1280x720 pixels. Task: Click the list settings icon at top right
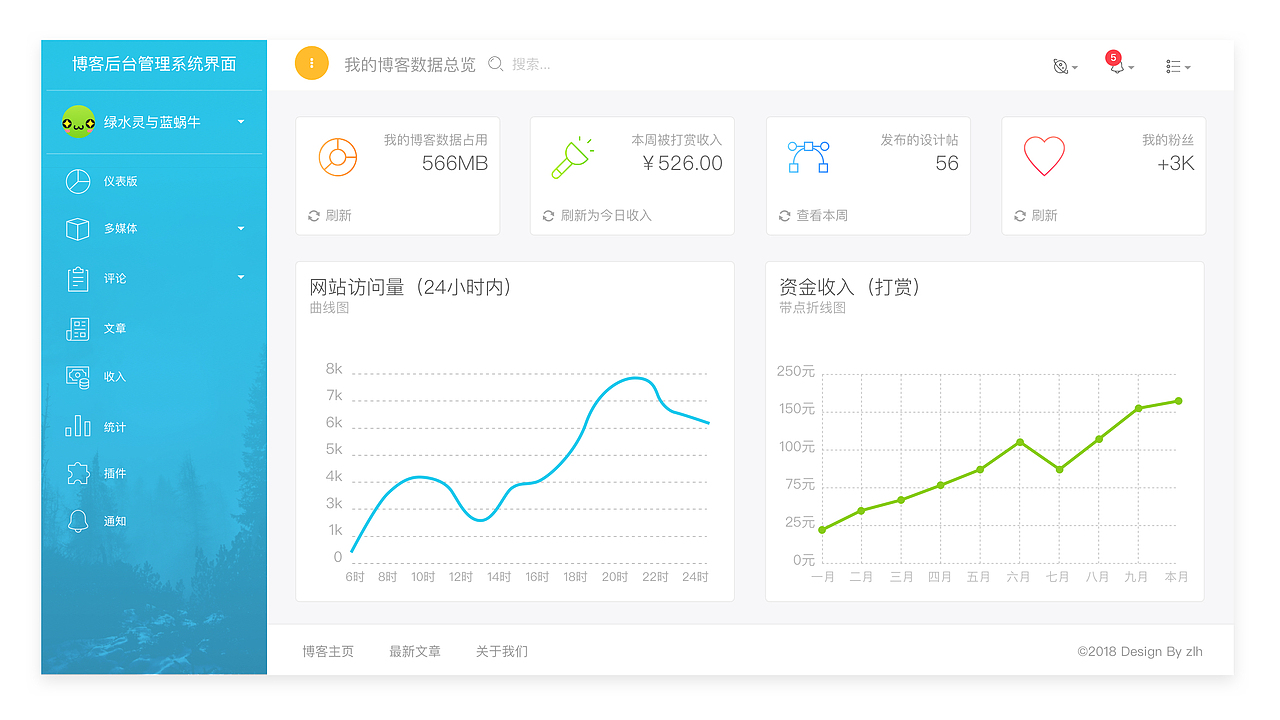tap(1175, 66)
